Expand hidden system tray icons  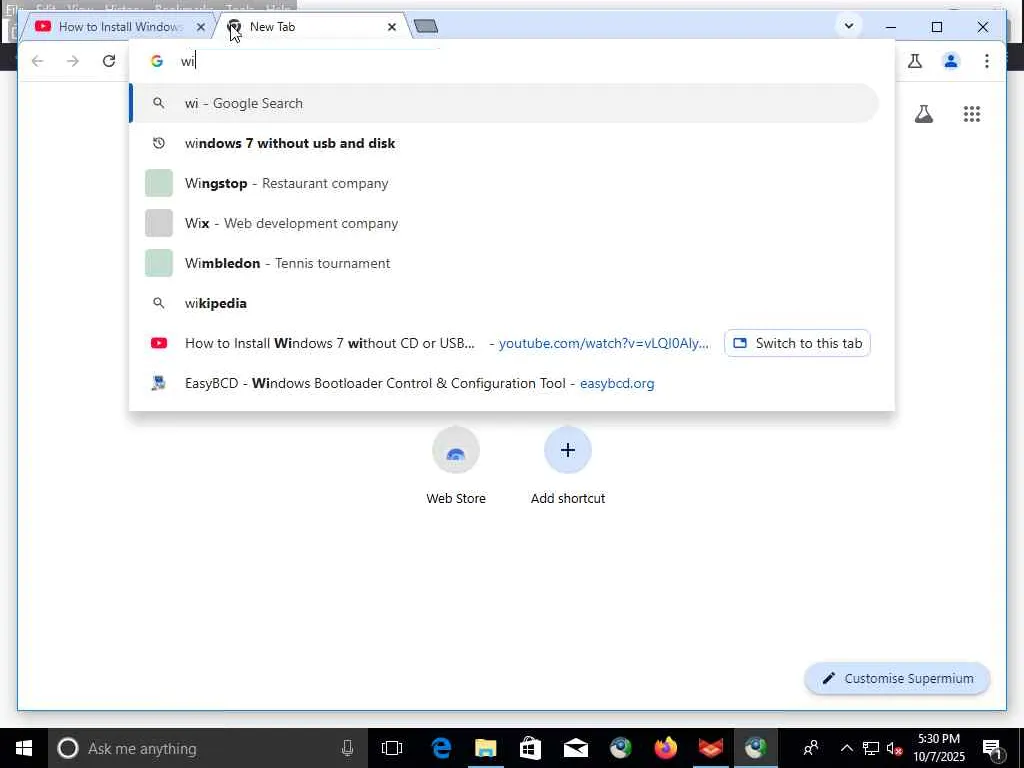[846, 748]
